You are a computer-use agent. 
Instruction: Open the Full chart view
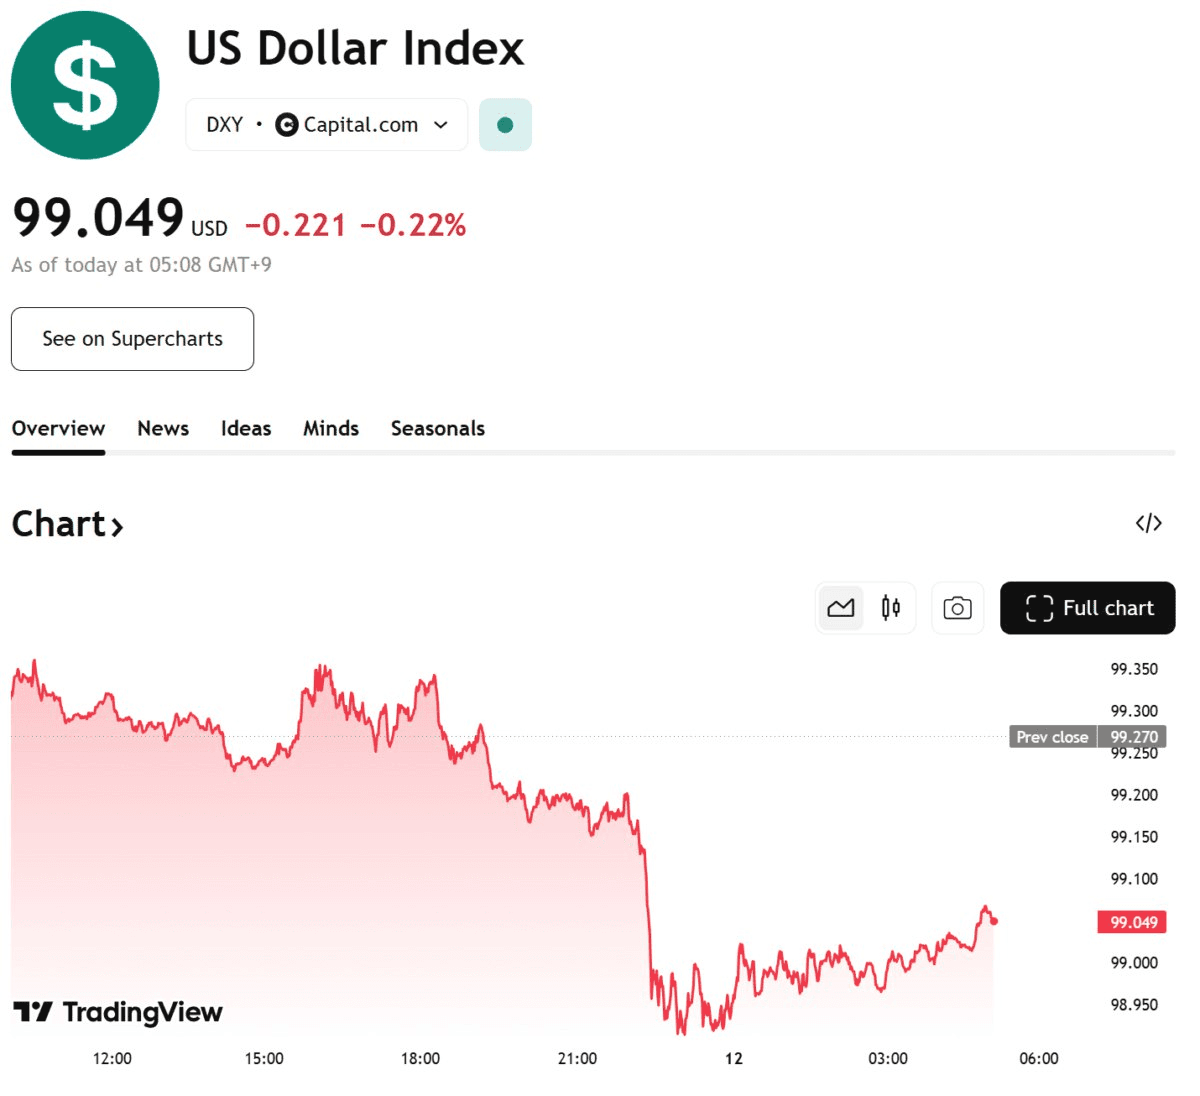pyautogui.click(x=1087, y=608)
